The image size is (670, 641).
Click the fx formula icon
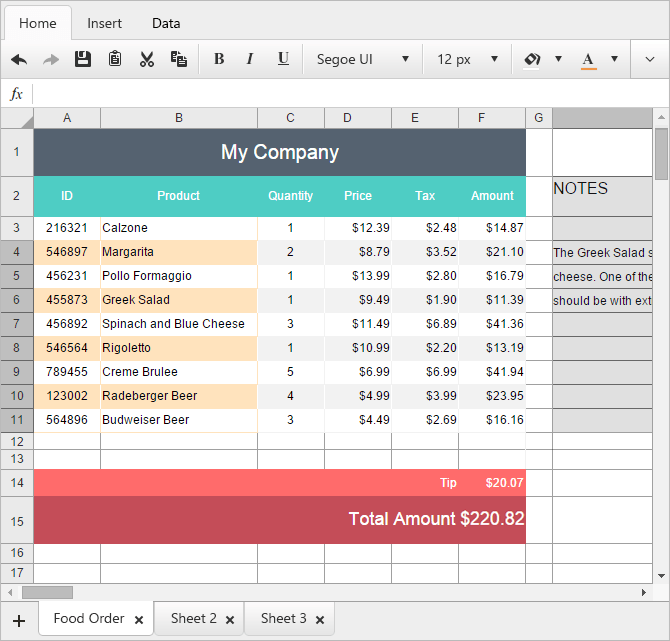(16, 94)
